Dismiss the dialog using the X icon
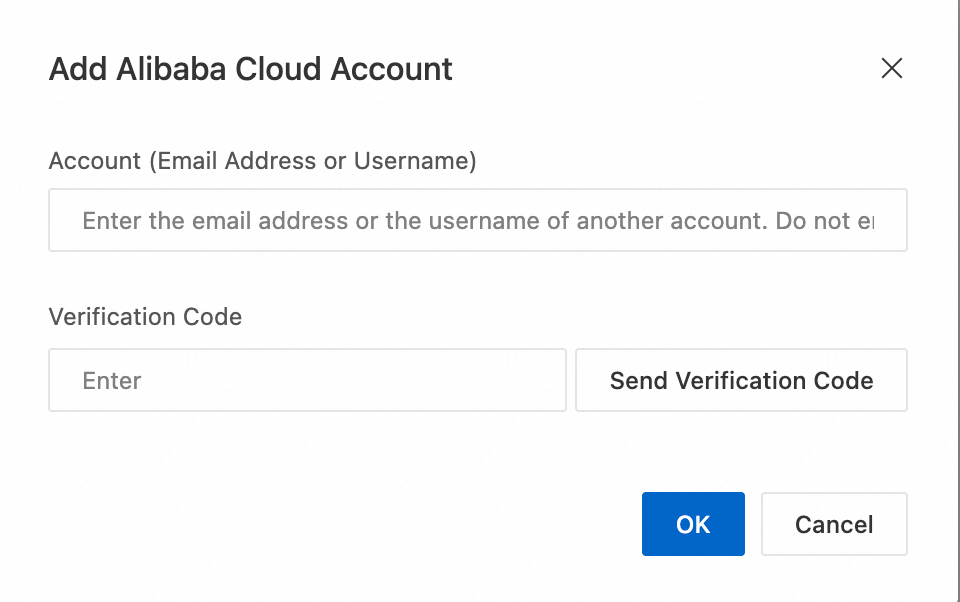 [x=891, y=68]
